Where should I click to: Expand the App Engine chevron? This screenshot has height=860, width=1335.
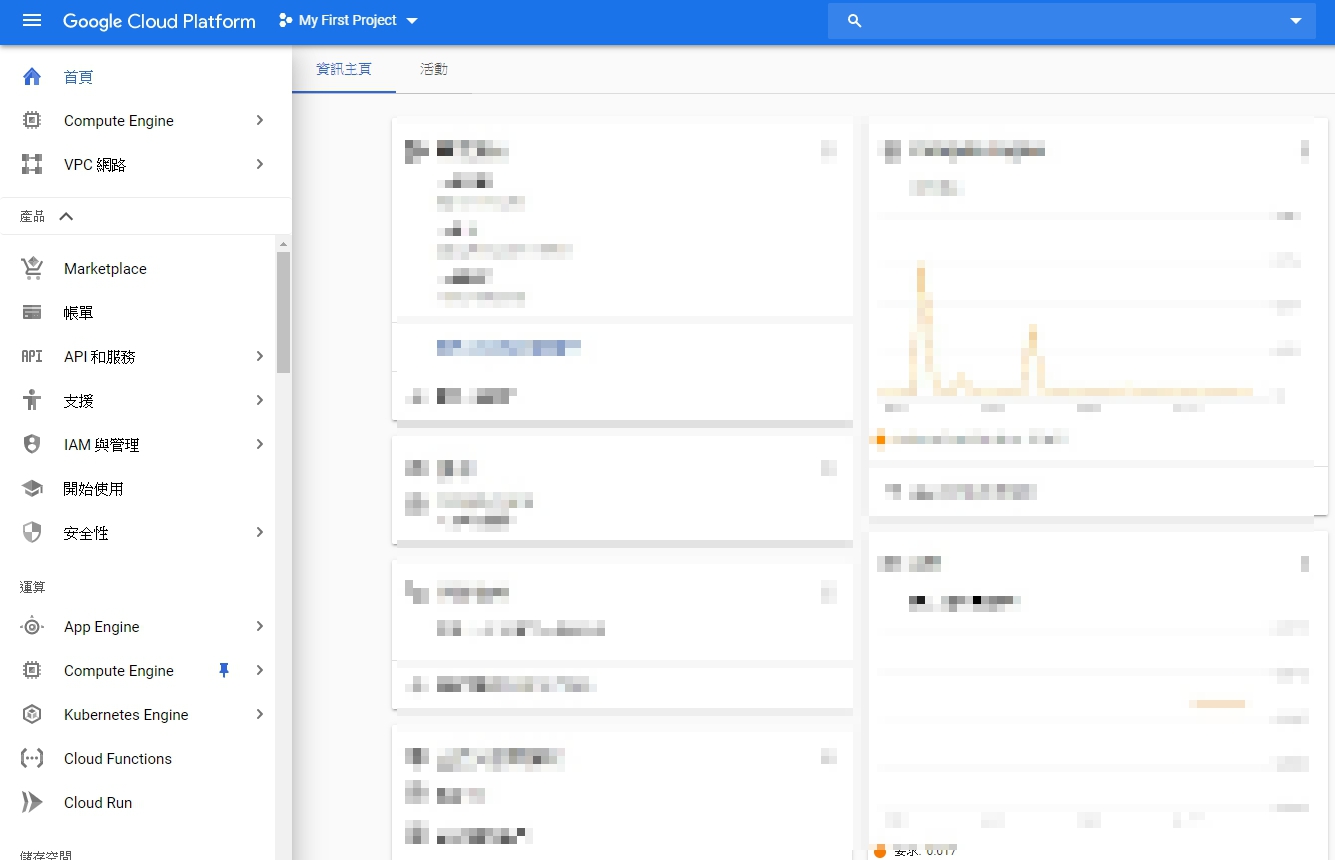point(260,626)
